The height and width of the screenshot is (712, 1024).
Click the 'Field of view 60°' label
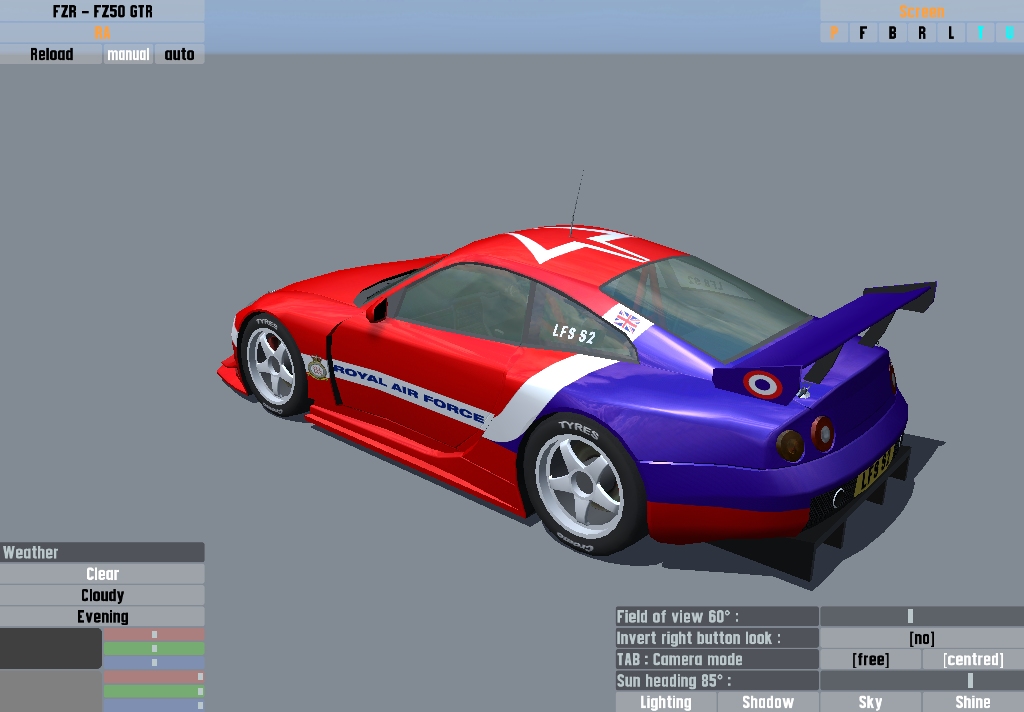[717, 616]
